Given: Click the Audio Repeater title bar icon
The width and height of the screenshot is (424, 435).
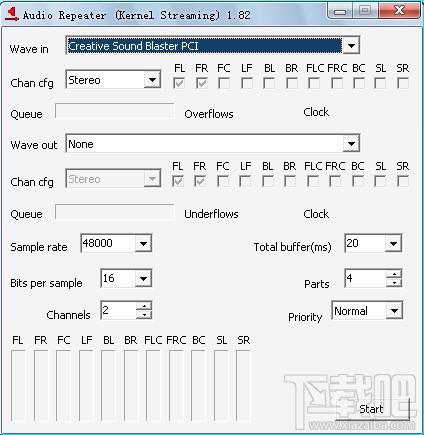Looking at the screenshot, I should (x=12, y=15).
